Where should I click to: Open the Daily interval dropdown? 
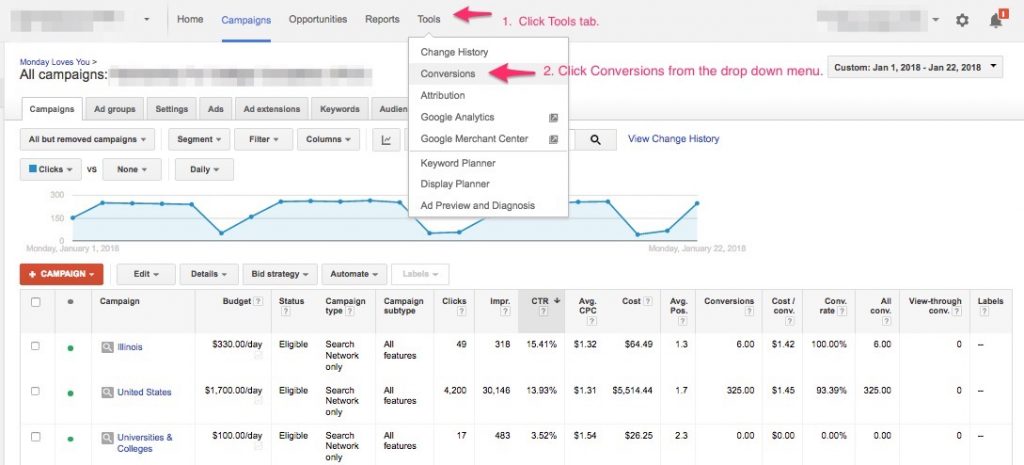pos(204,169)
